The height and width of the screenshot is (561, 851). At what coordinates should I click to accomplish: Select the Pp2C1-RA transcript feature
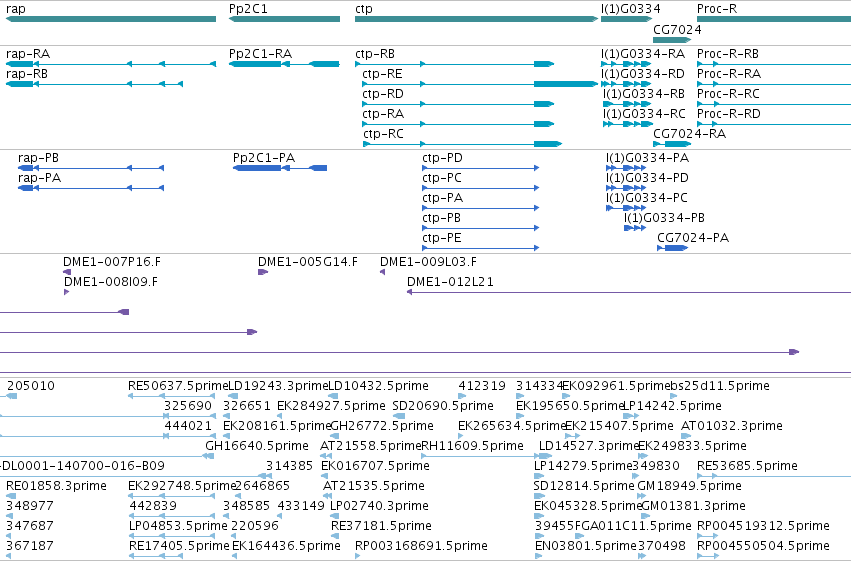pos(284,64)
